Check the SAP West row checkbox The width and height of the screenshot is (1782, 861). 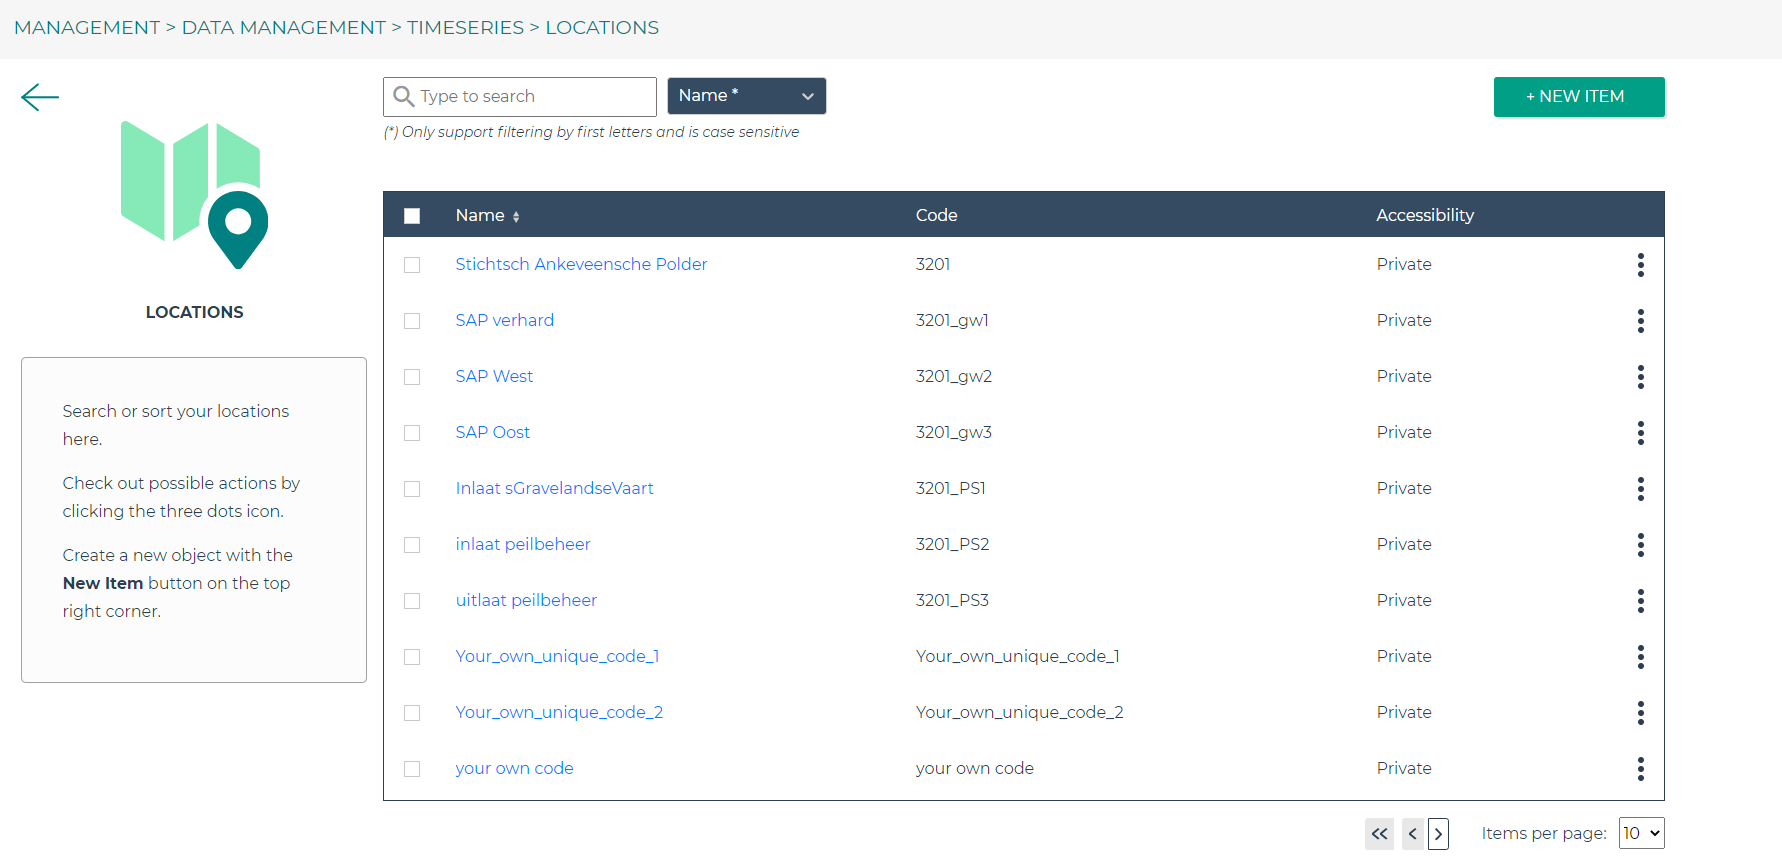tap(412, 376)
